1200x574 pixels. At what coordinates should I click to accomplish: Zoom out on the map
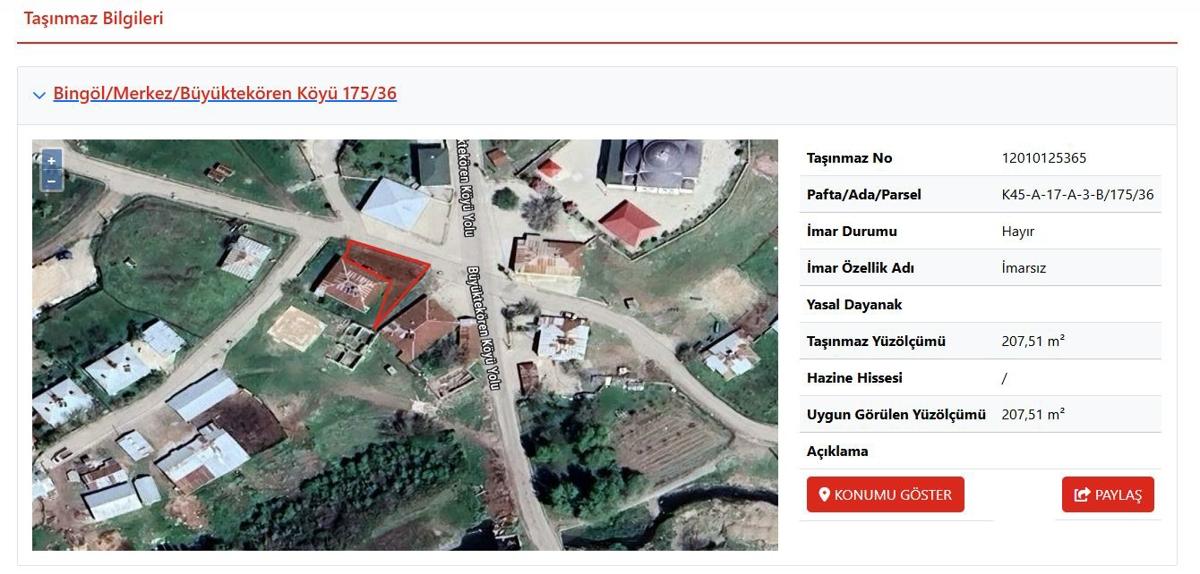51,180
